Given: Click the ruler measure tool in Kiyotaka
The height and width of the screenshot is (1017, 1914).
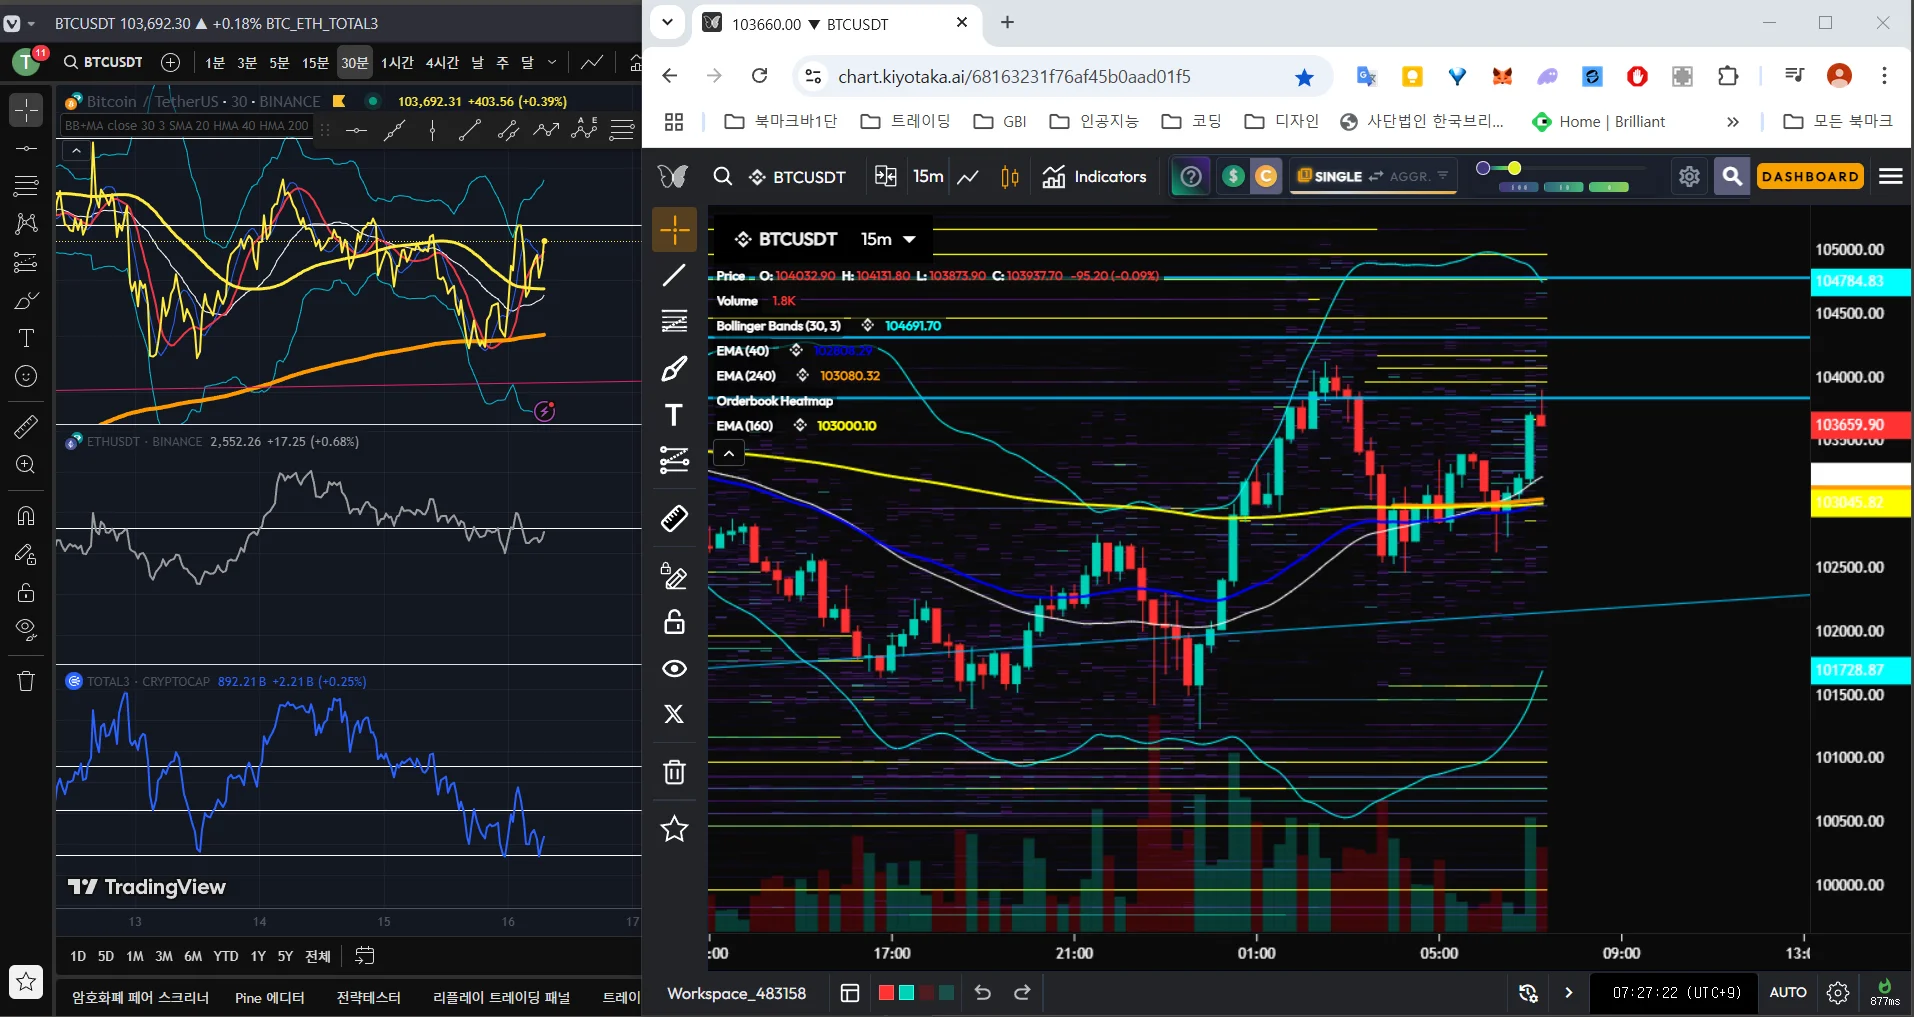Looking at the screenshot, I should pyautogui.click(x=674, y=518).
